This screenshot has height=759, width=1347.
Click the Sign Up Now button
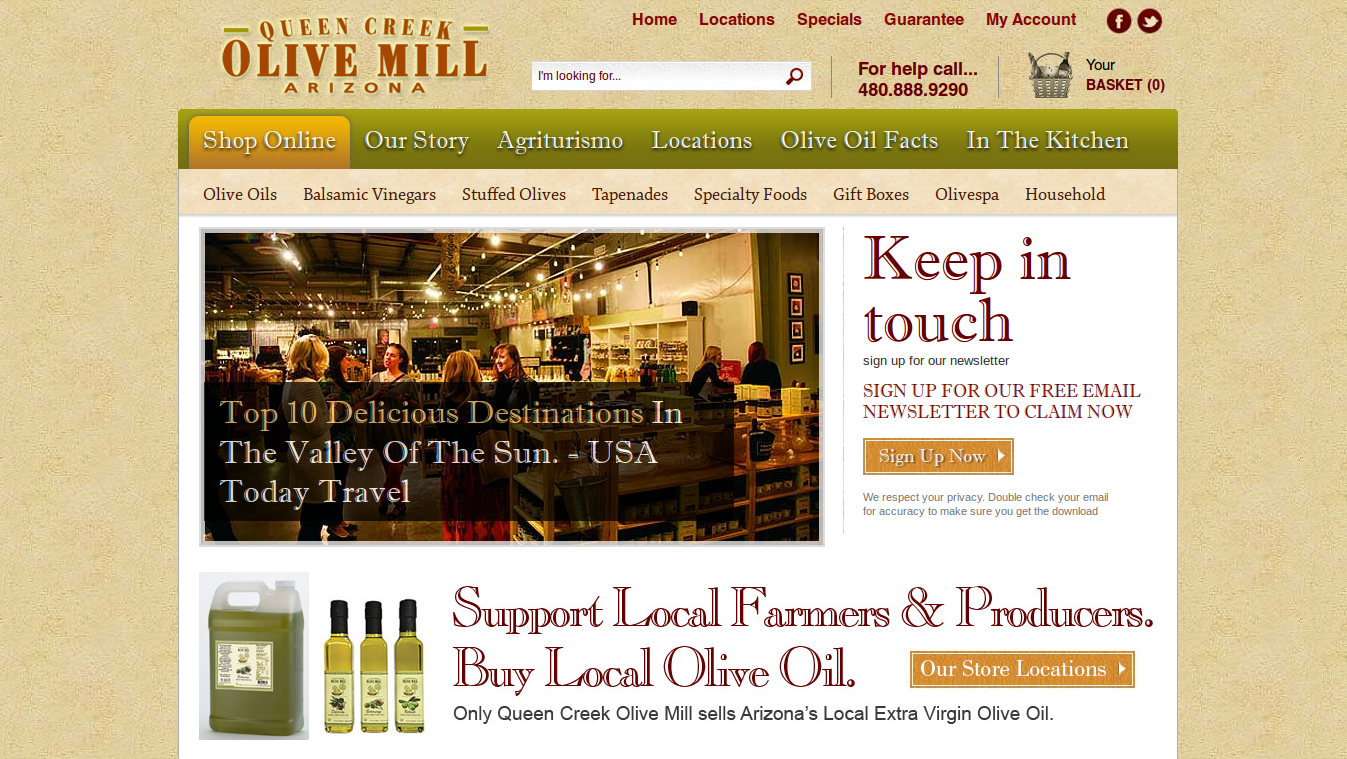coord(938,457)
